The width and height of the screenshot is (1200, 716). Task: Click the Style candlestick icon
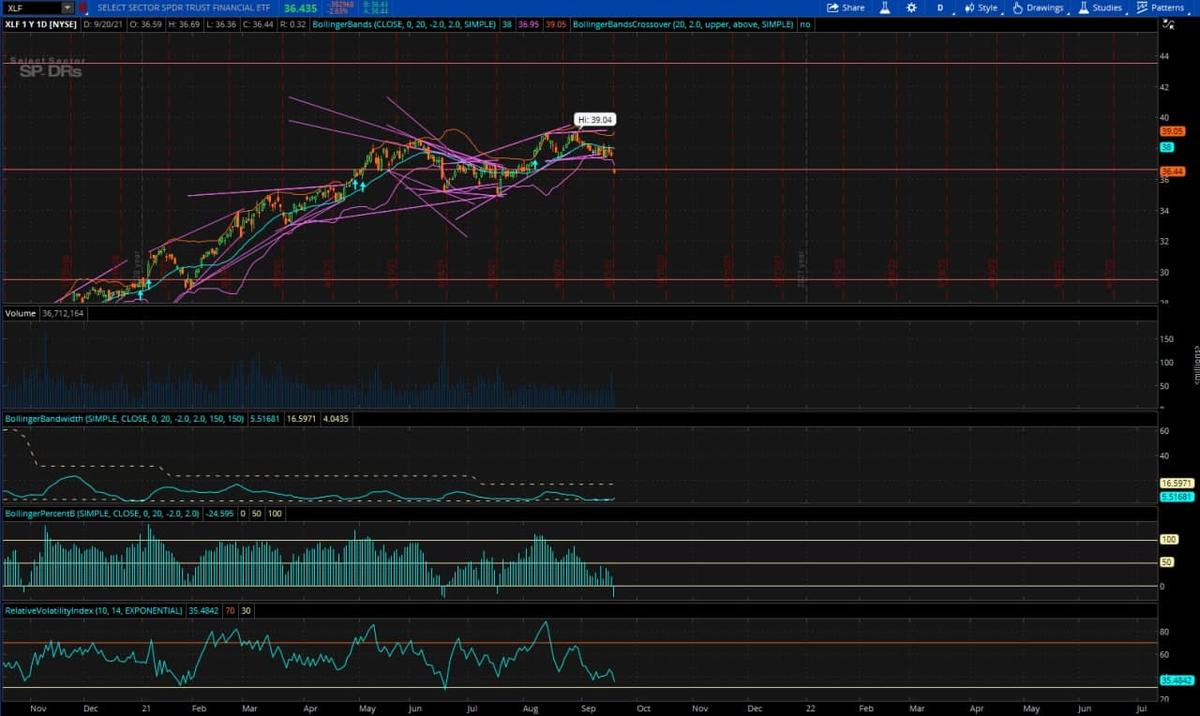968,7
